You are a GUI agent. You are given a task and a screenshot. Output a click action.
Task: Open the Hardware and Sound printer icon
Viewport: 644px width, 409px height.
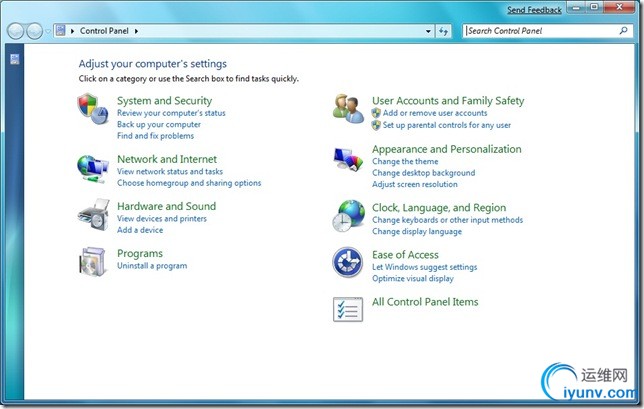coord(94,215)
